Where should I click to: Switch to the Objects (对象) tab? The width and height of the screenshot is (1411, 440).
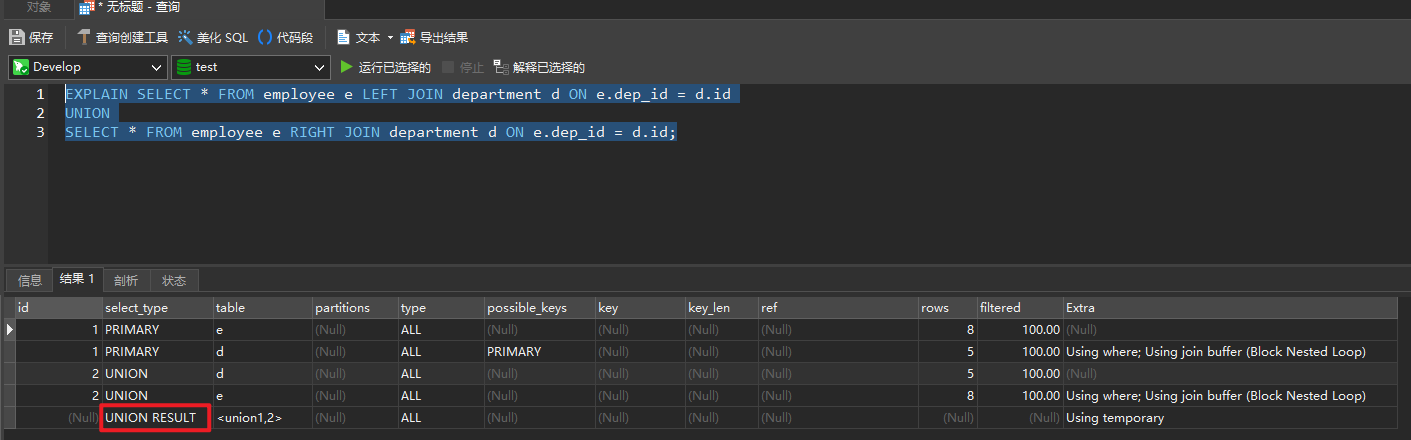39,7
